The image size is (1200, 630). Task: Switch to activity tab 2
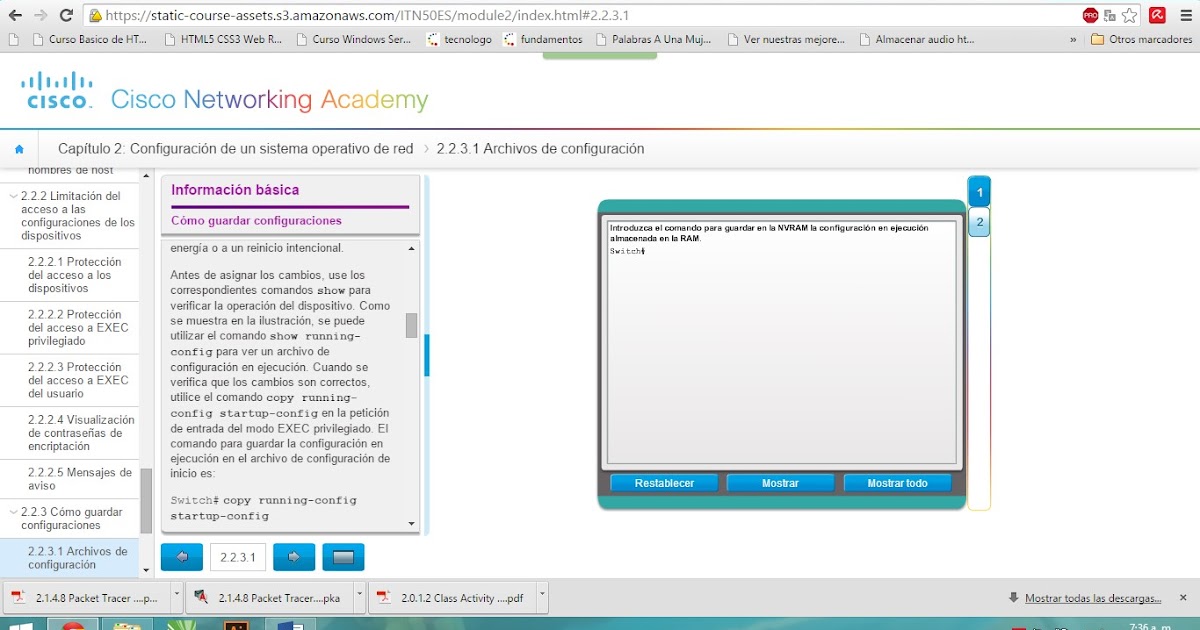click(x=978, y=223)
